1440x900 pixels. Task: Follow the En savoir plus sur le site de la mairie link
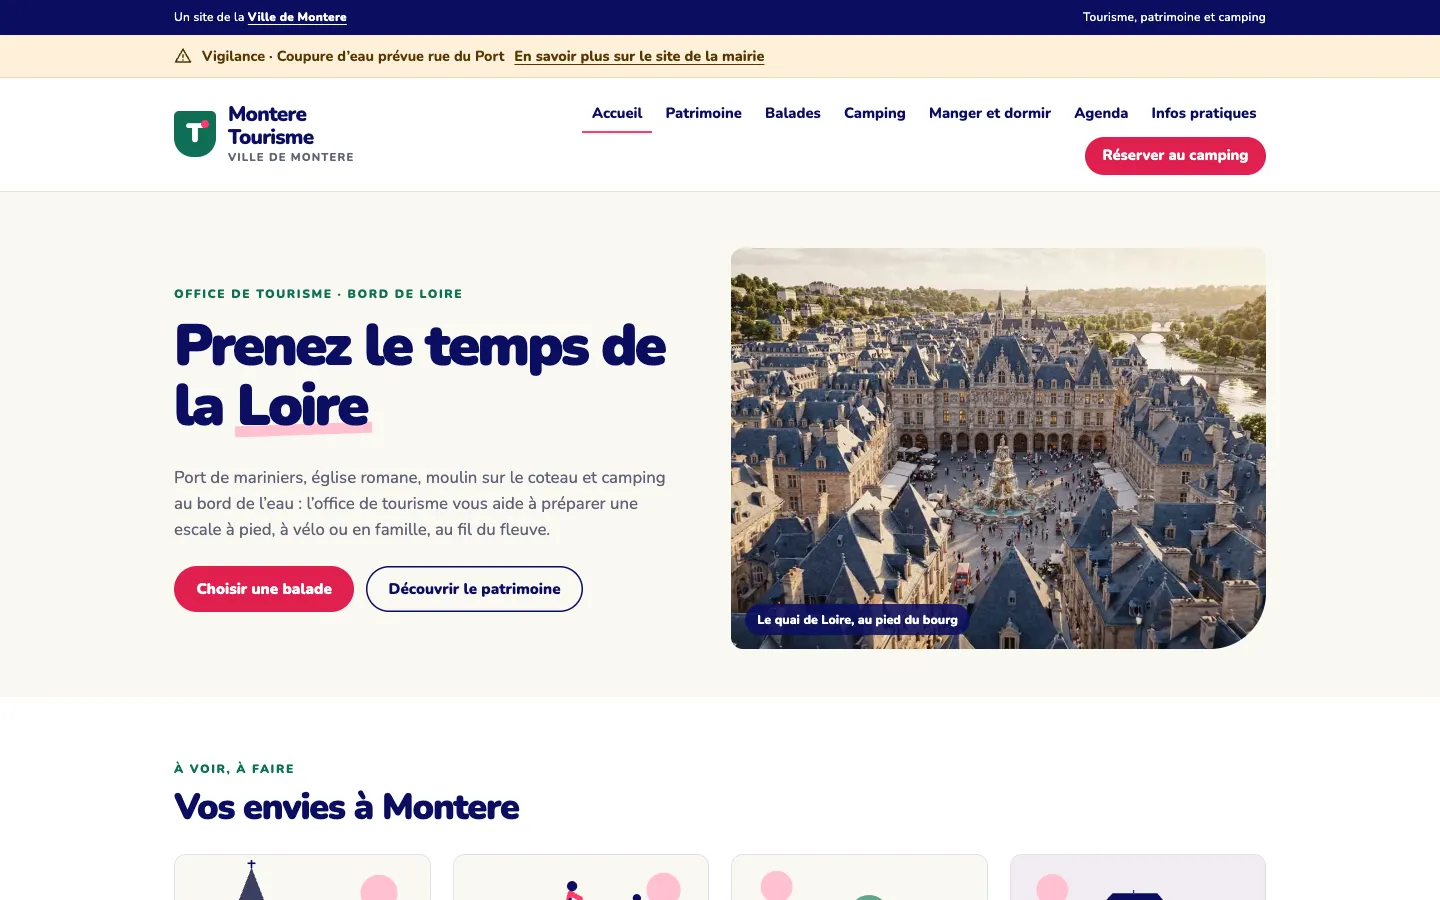[639, 56]
